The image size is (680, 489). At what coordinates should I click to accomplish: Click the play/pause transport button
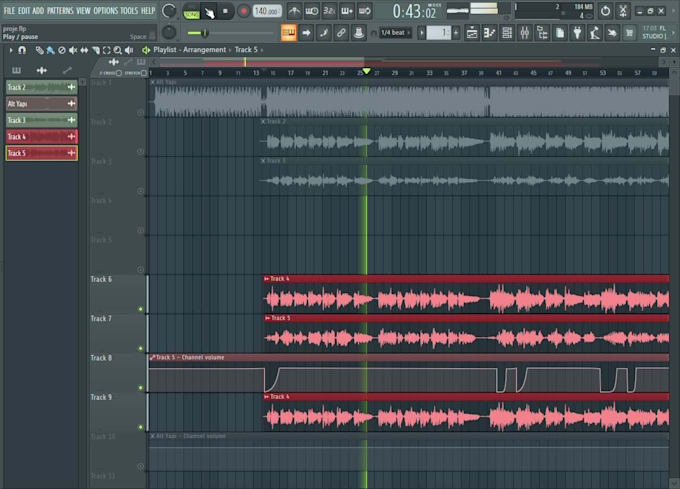209,12
